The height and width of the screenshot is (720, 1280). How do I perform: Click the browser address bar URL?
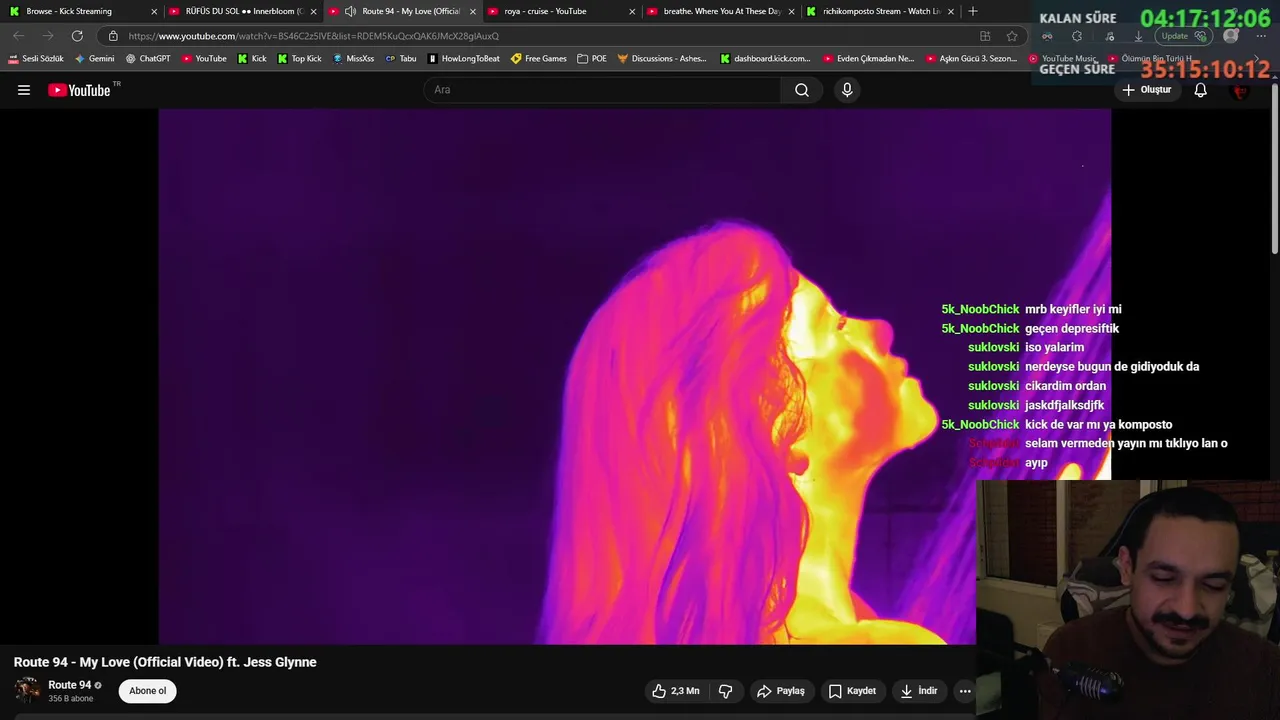(x=314, y=36)
